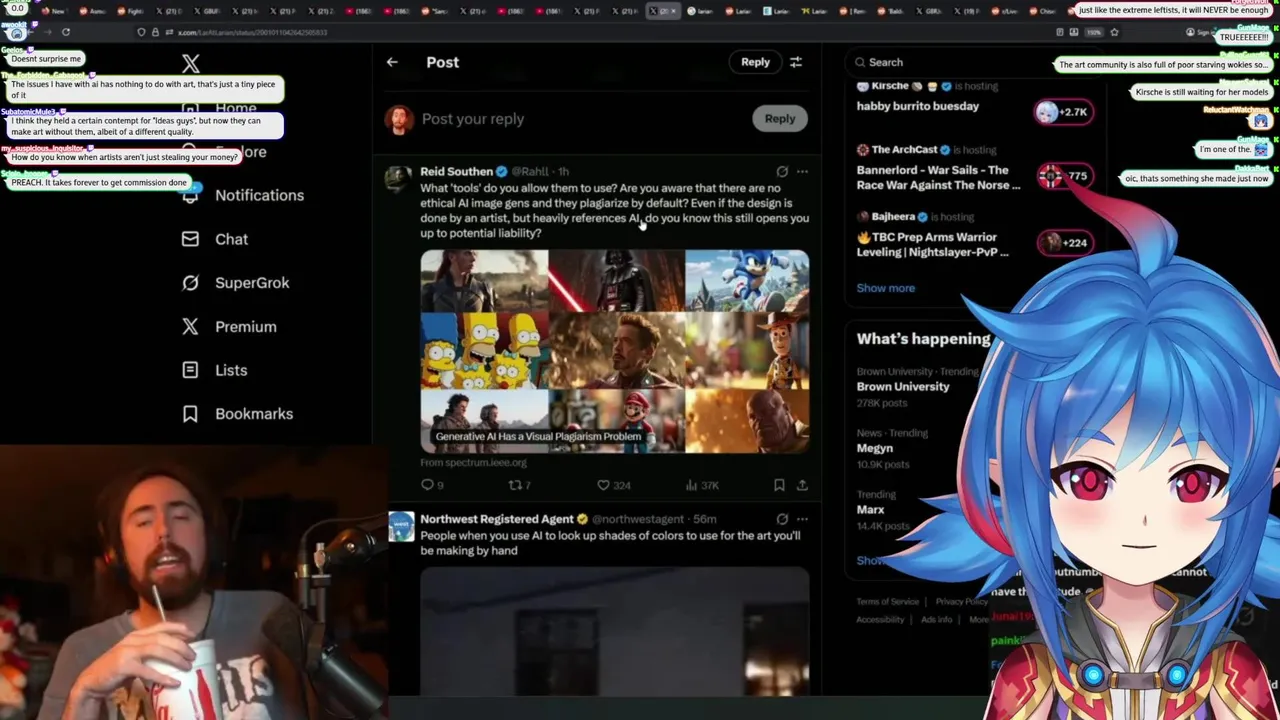1280x720 pixels.
Task: Click Reid Southen's profile avatar
Action: (399, 179)
